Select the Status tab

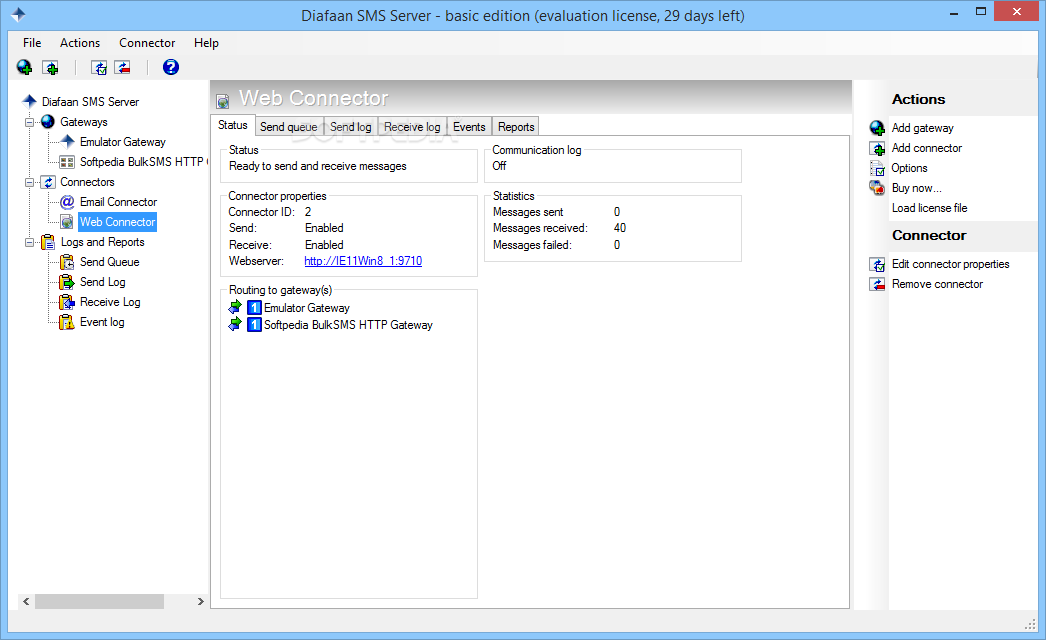[233, 125]
